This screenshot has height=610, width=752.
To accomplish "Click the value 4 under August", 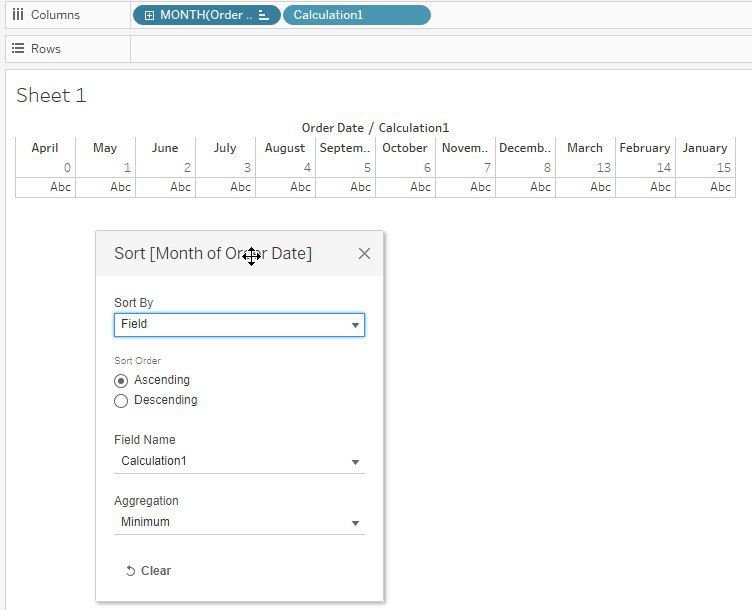I will (307, 168).
